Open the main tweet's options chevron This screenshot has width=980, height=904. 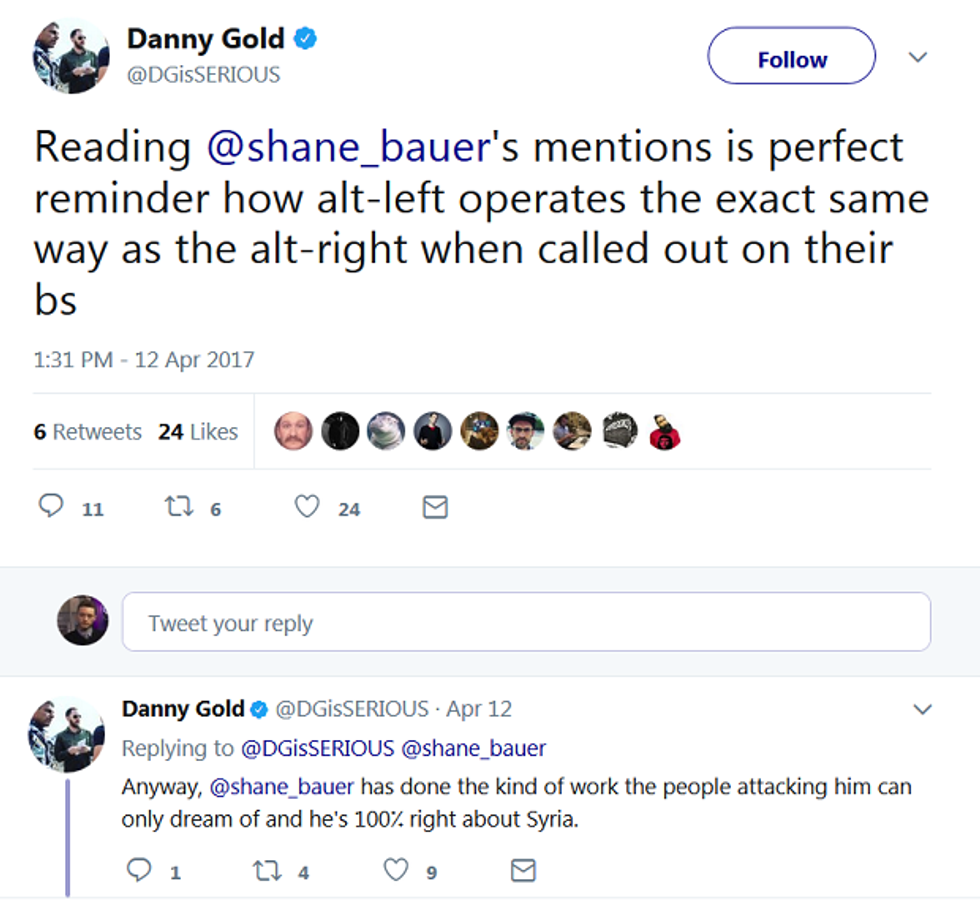(x=917, y=58)
